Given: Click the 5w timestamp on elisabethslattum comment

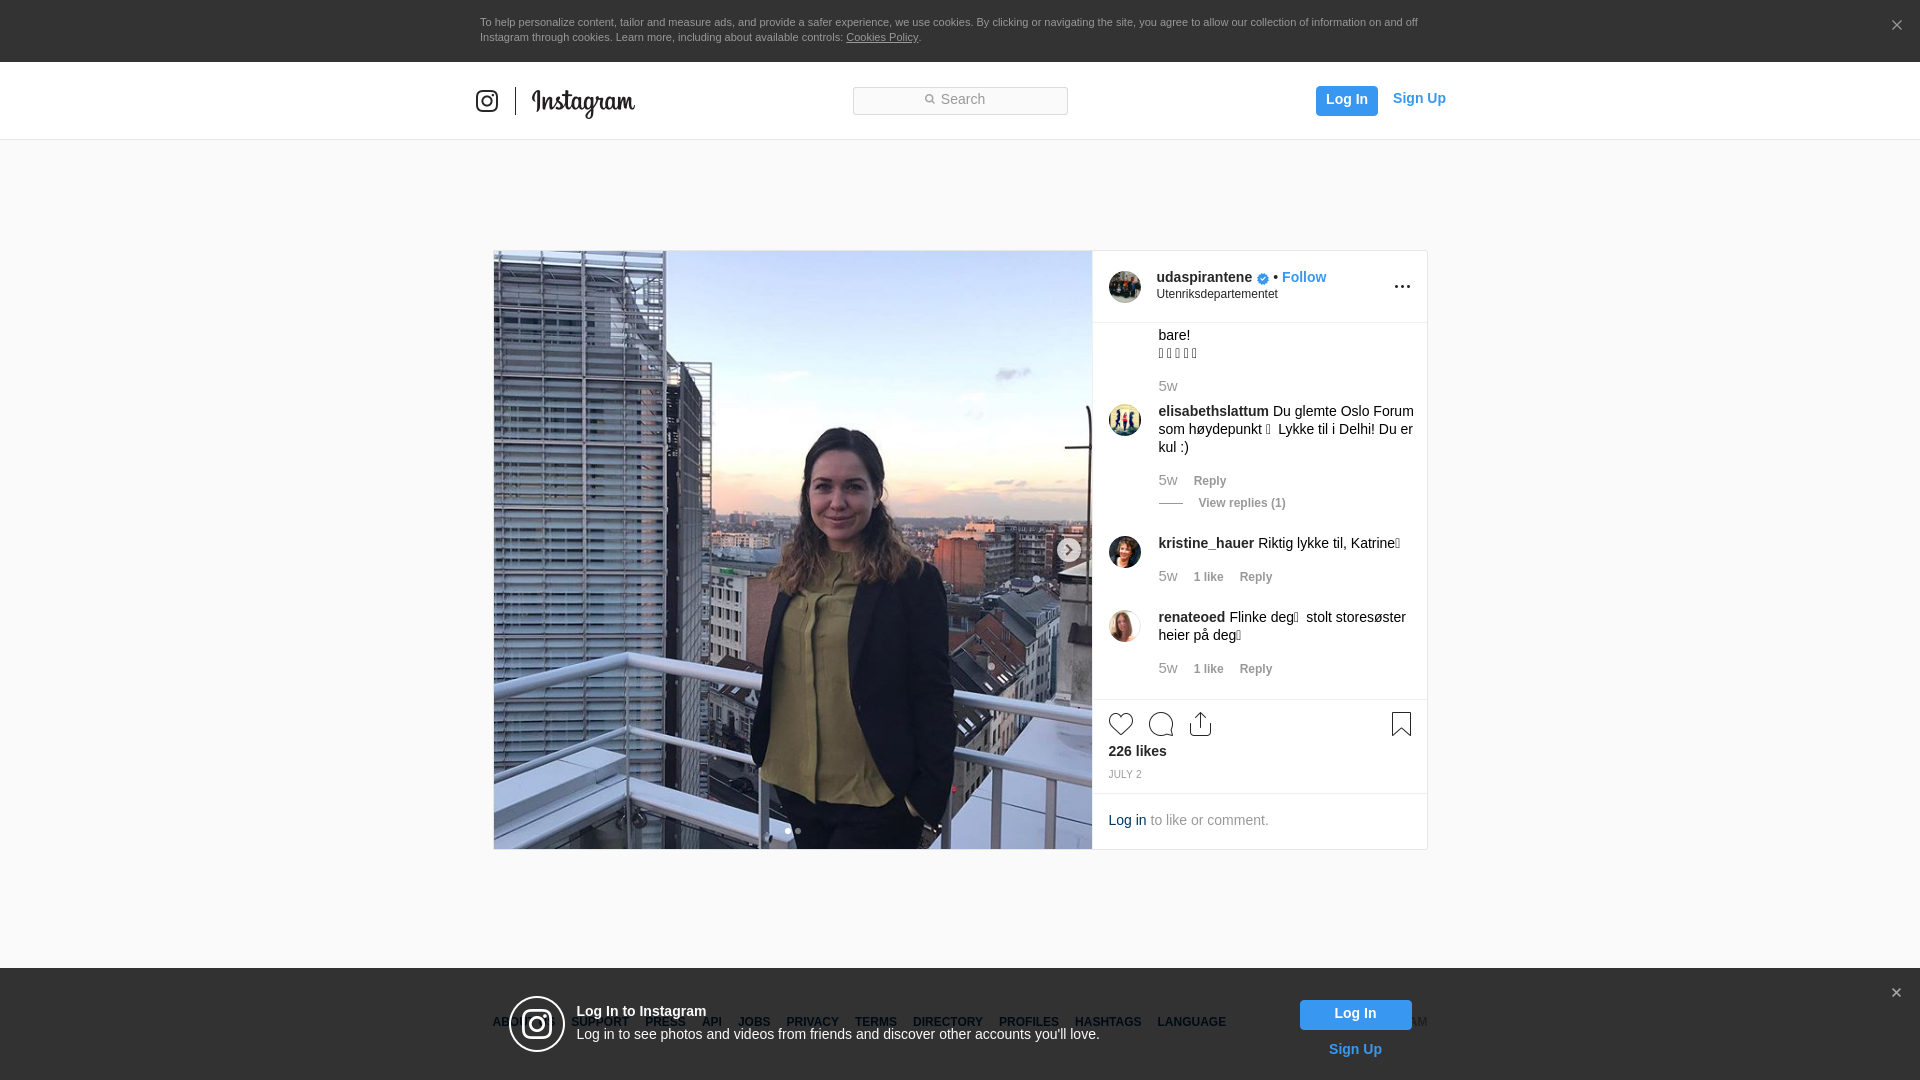Looking at the screenshot, I should pyautogui.click(x=1168, y=480).
